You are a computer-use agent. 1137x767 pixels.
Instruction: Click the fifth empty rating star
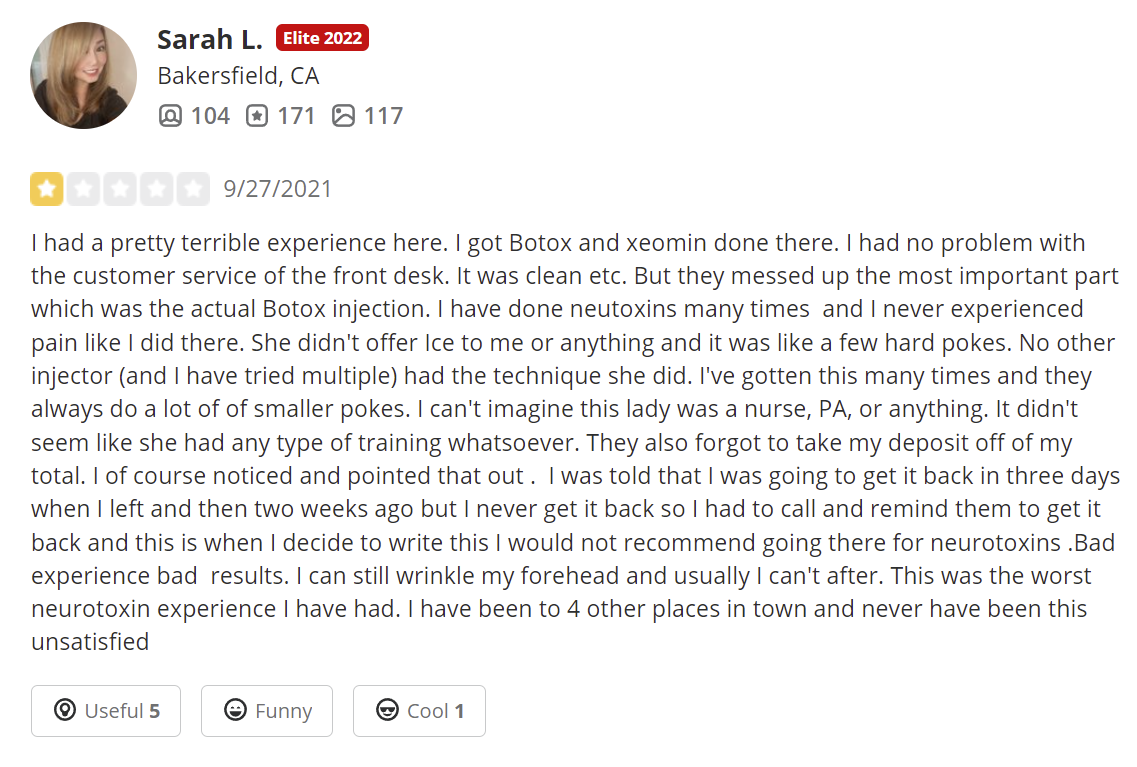click(193, 189)
